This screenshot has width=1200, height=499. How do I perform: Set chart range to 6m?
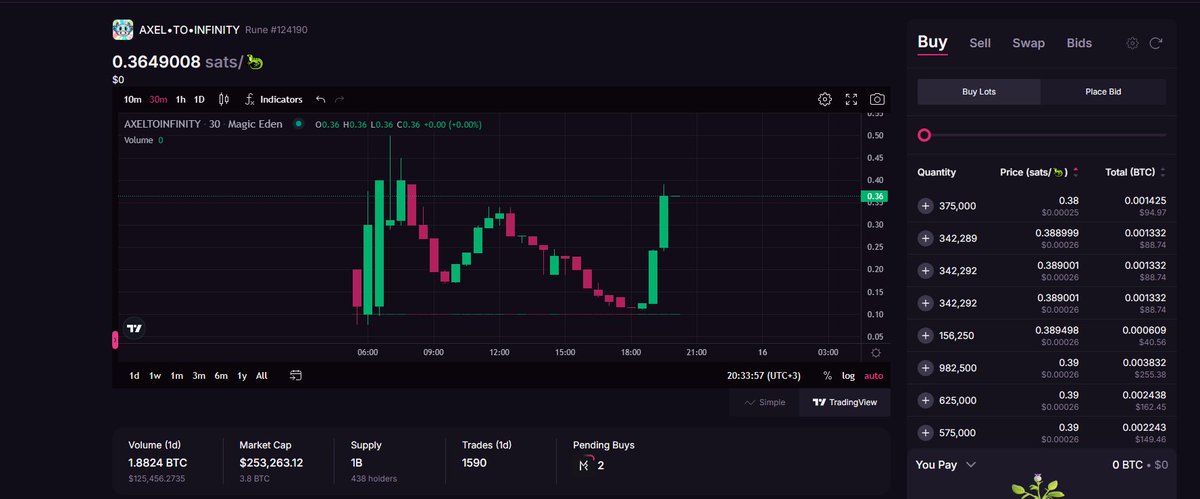click(221, 376)
